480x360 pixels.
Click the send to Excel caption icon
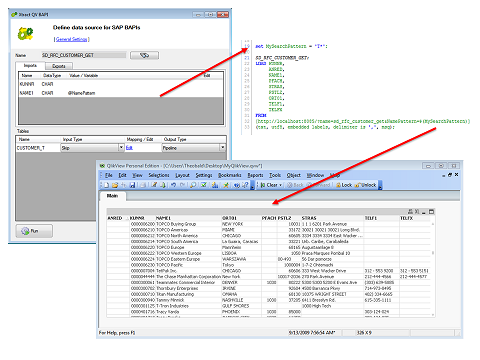pyautogui.click(x=417, y=212)
